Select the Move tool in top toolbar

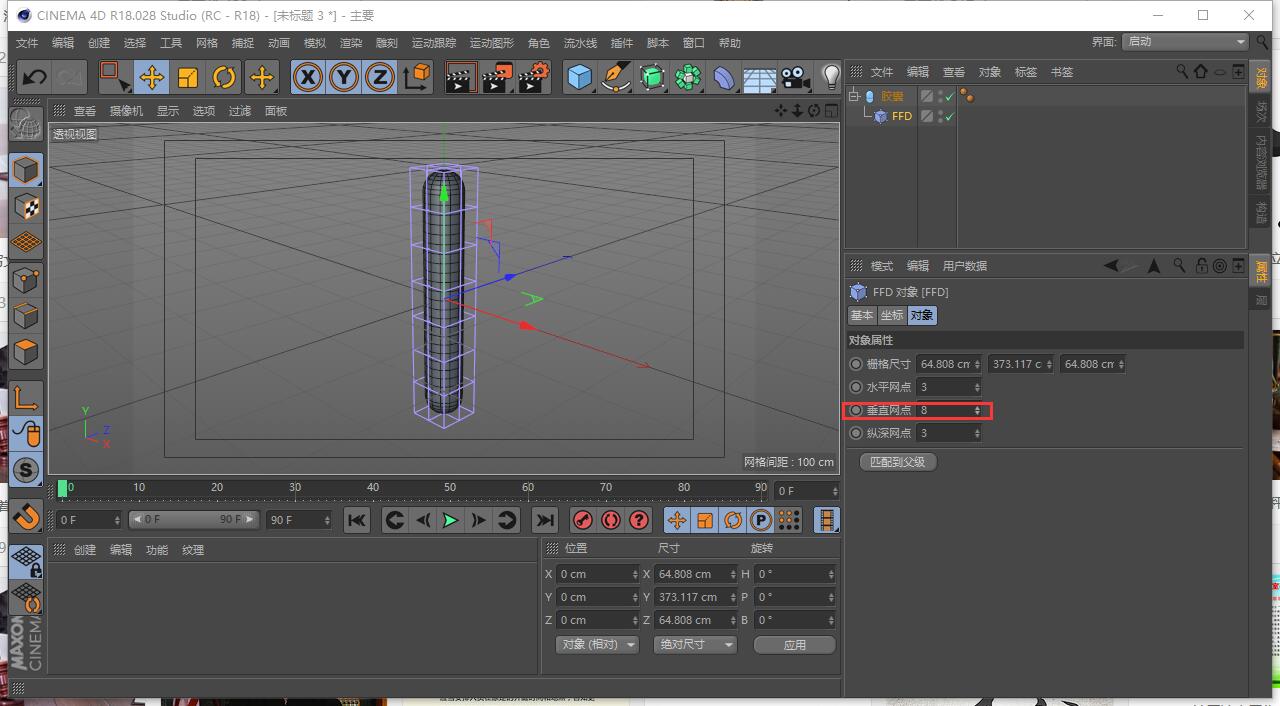(152, 77)
